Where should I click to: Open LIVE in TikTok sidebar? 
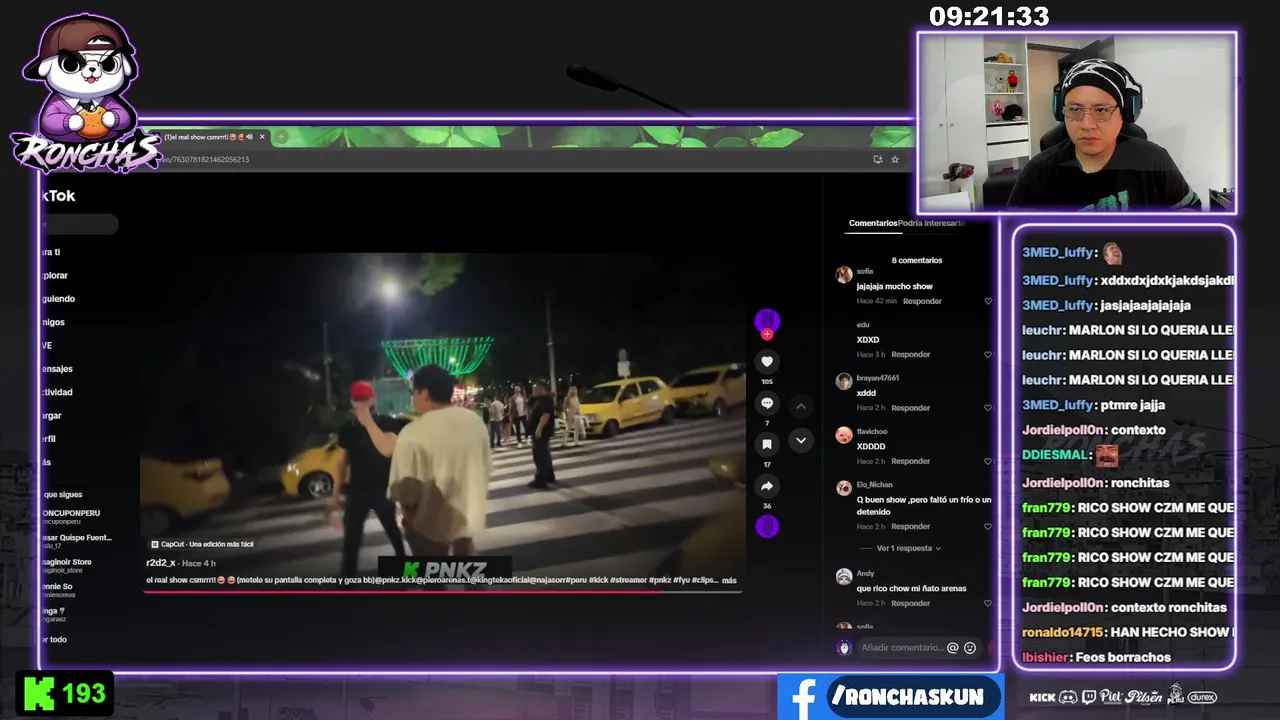click(46, 345)
